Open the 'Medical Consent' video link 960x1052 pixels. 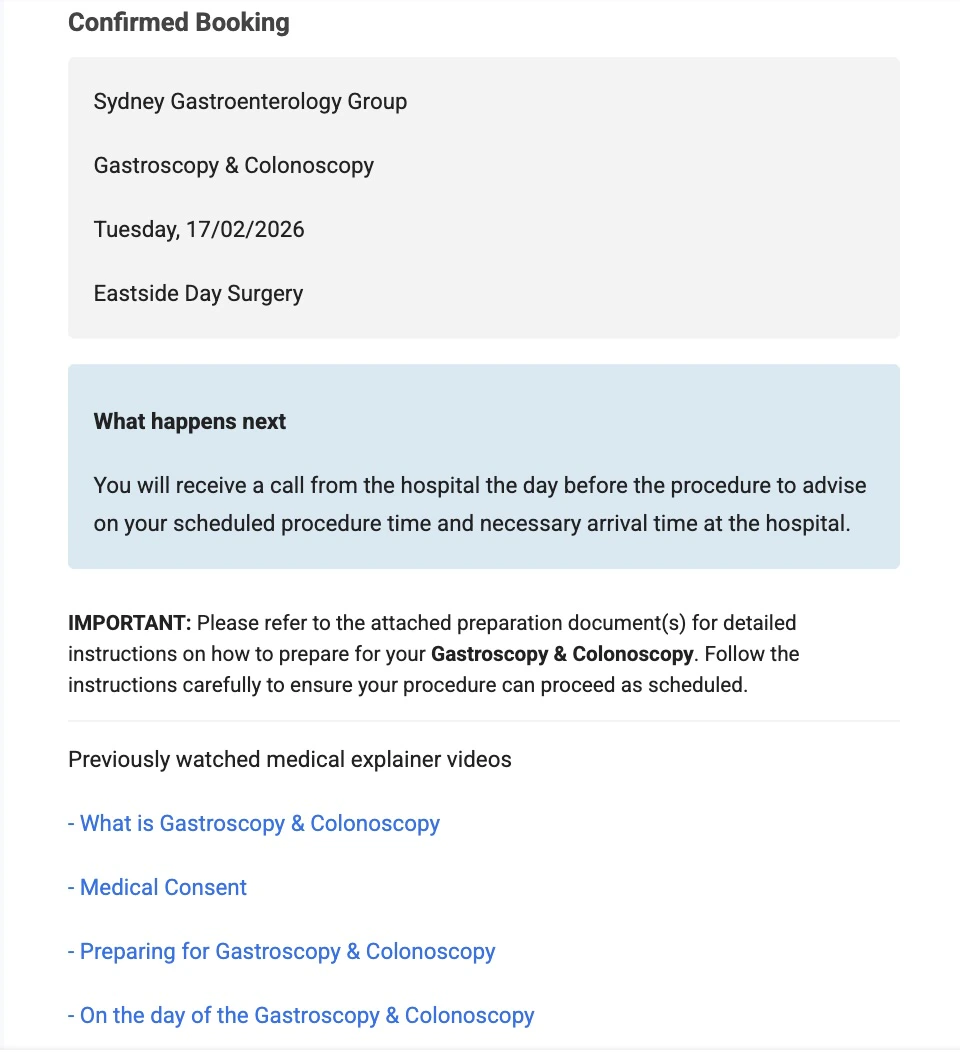[x=162, y=887]
